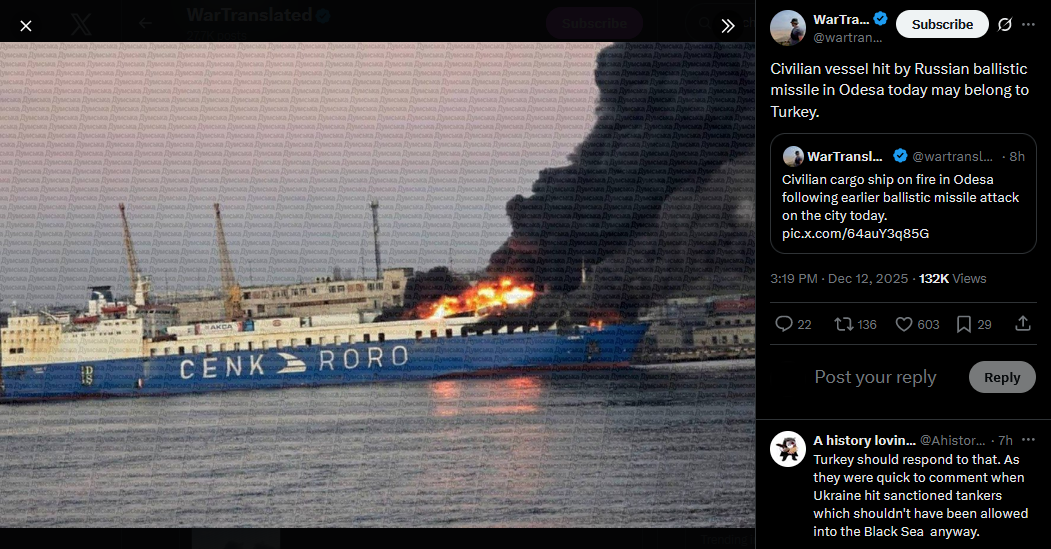The image size is (1051, 549).
Task: Open the post timestamp 3:19 PM Dec 12
Action: pyautogui.click(x=839, y=278)
